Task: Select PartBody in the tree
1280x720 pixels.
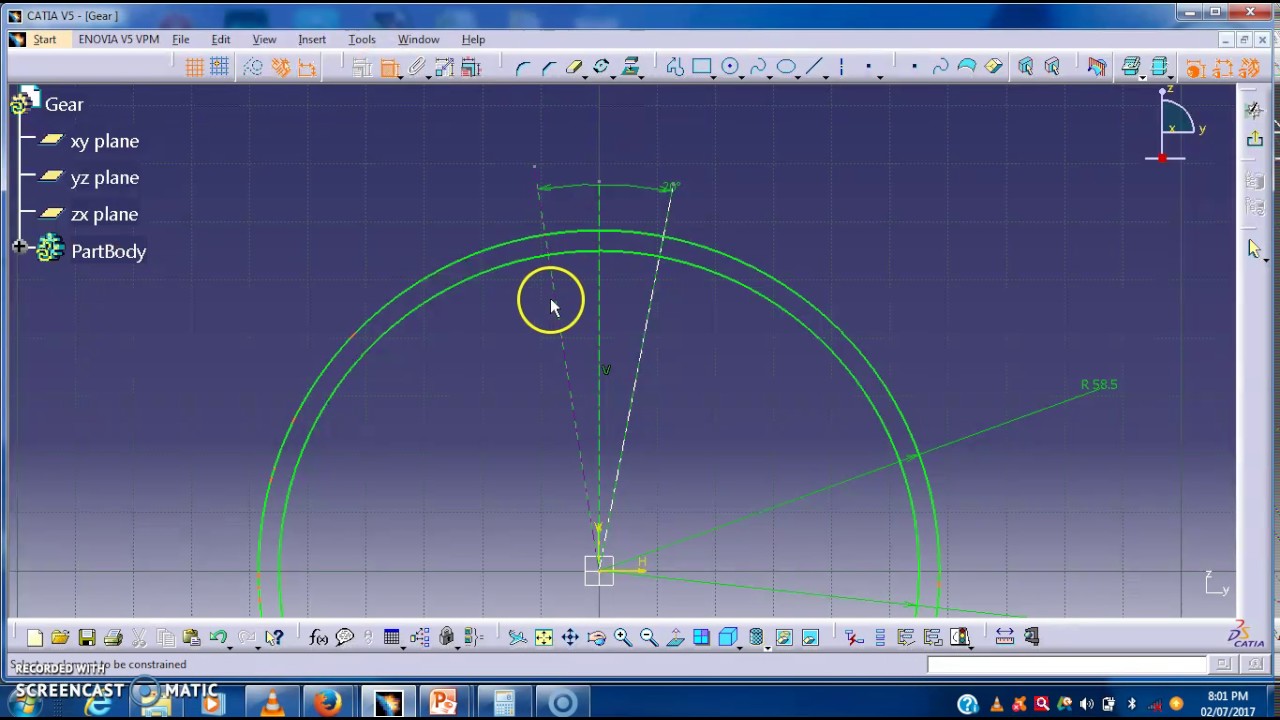Action: click(108, 251)
